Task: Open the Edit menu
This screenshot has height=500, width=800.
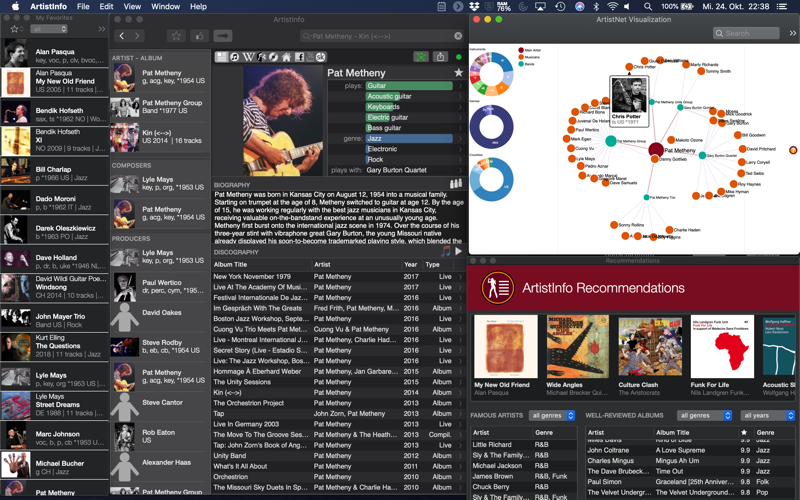Action: [106, 6]
